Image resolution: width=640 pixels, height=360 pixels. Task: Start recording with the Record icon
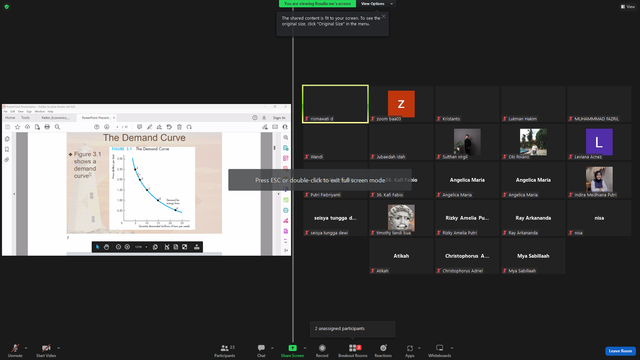coord(322,348)
